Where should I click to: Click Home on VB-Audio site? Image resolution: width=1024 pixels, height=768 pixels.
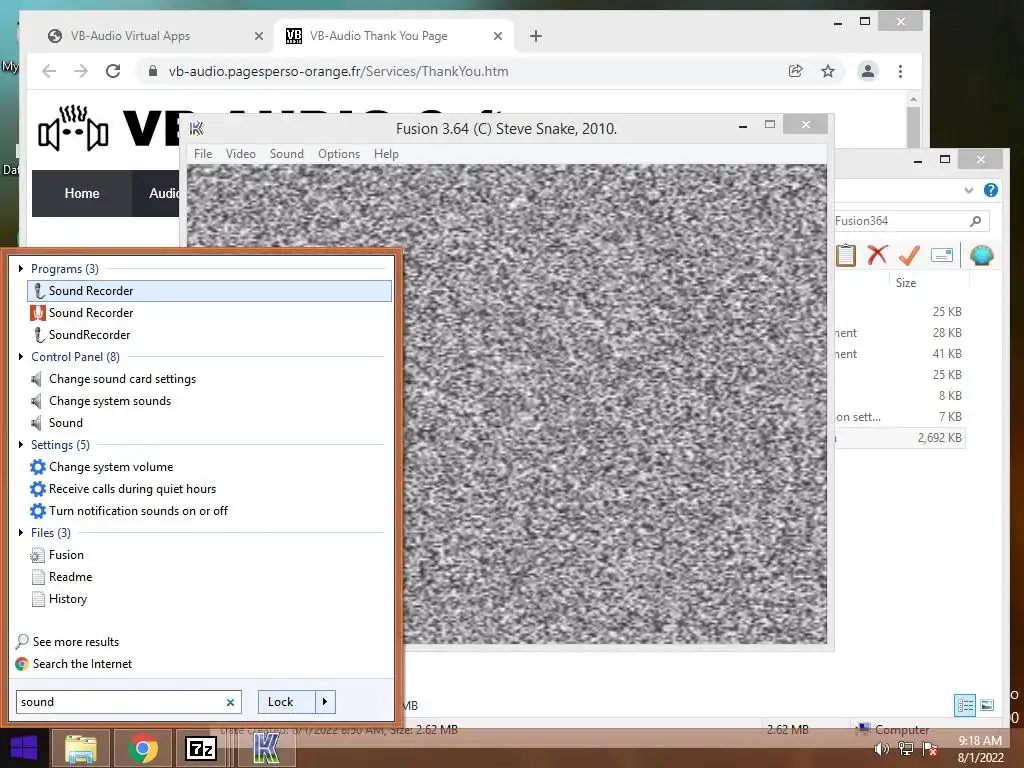point(82,193)
